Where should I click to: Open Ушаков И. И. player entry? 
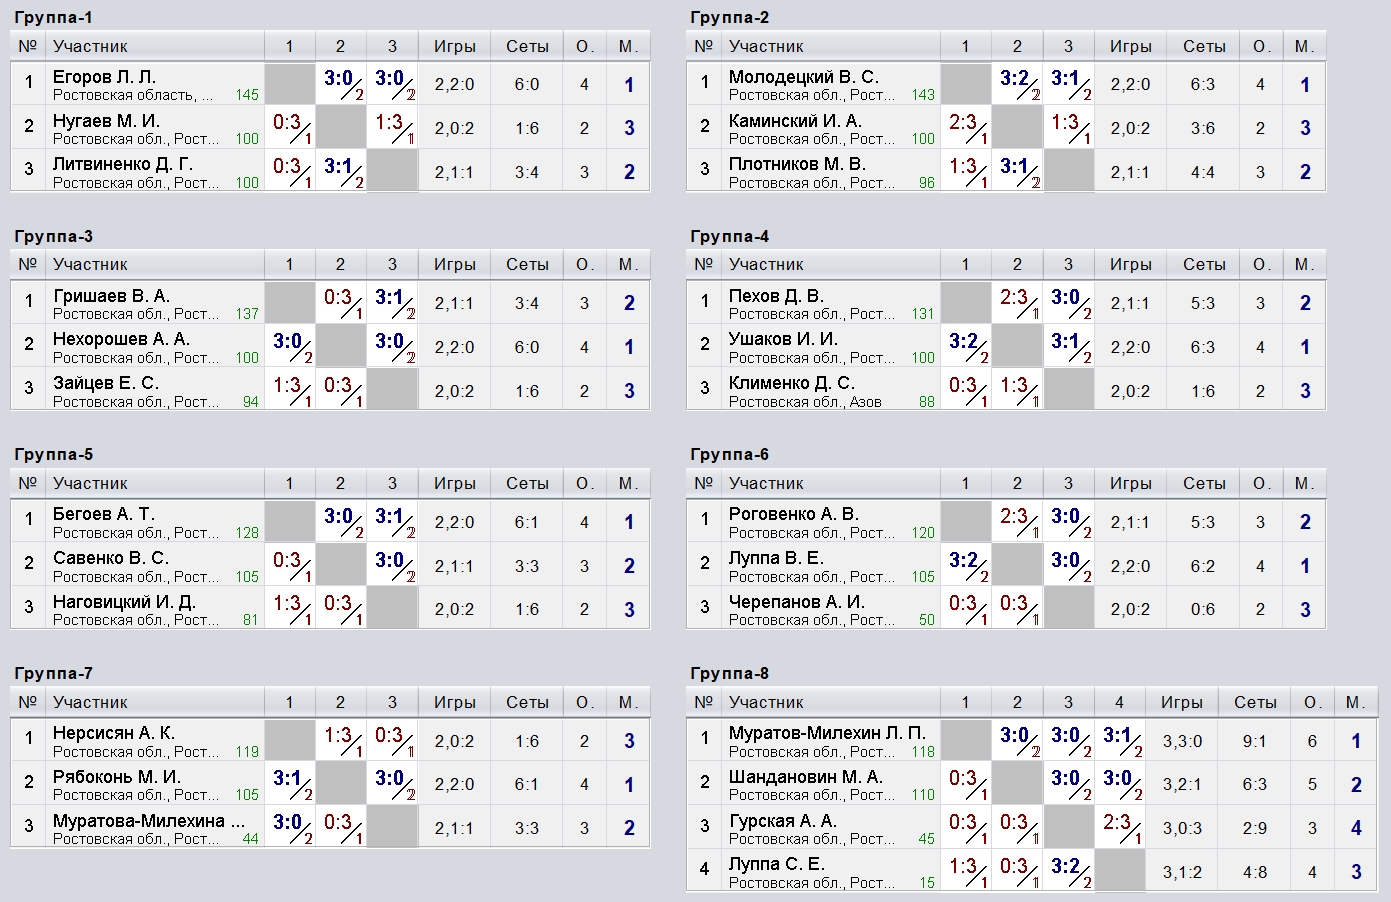click(783, 339)
